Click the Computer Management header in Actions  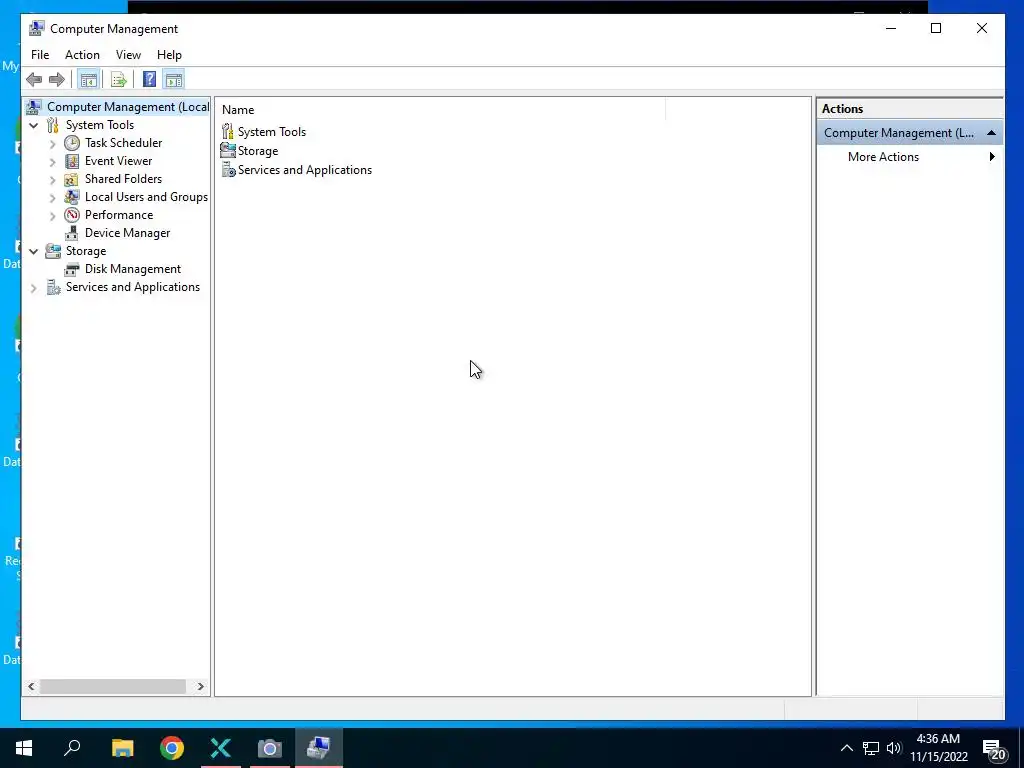pyautogui.click(x=910, y=133)
